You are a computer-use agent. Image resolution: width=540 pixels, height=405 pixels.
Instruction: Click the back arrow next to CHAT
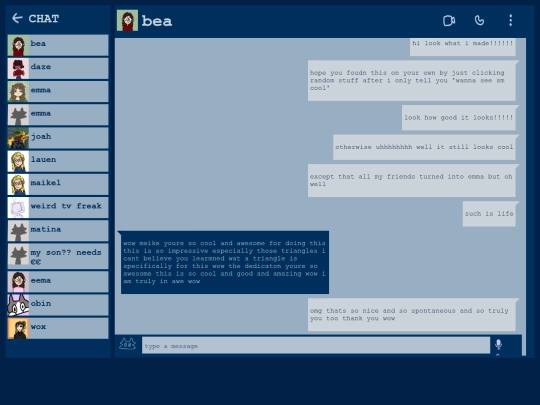click(x=17, y=18)
